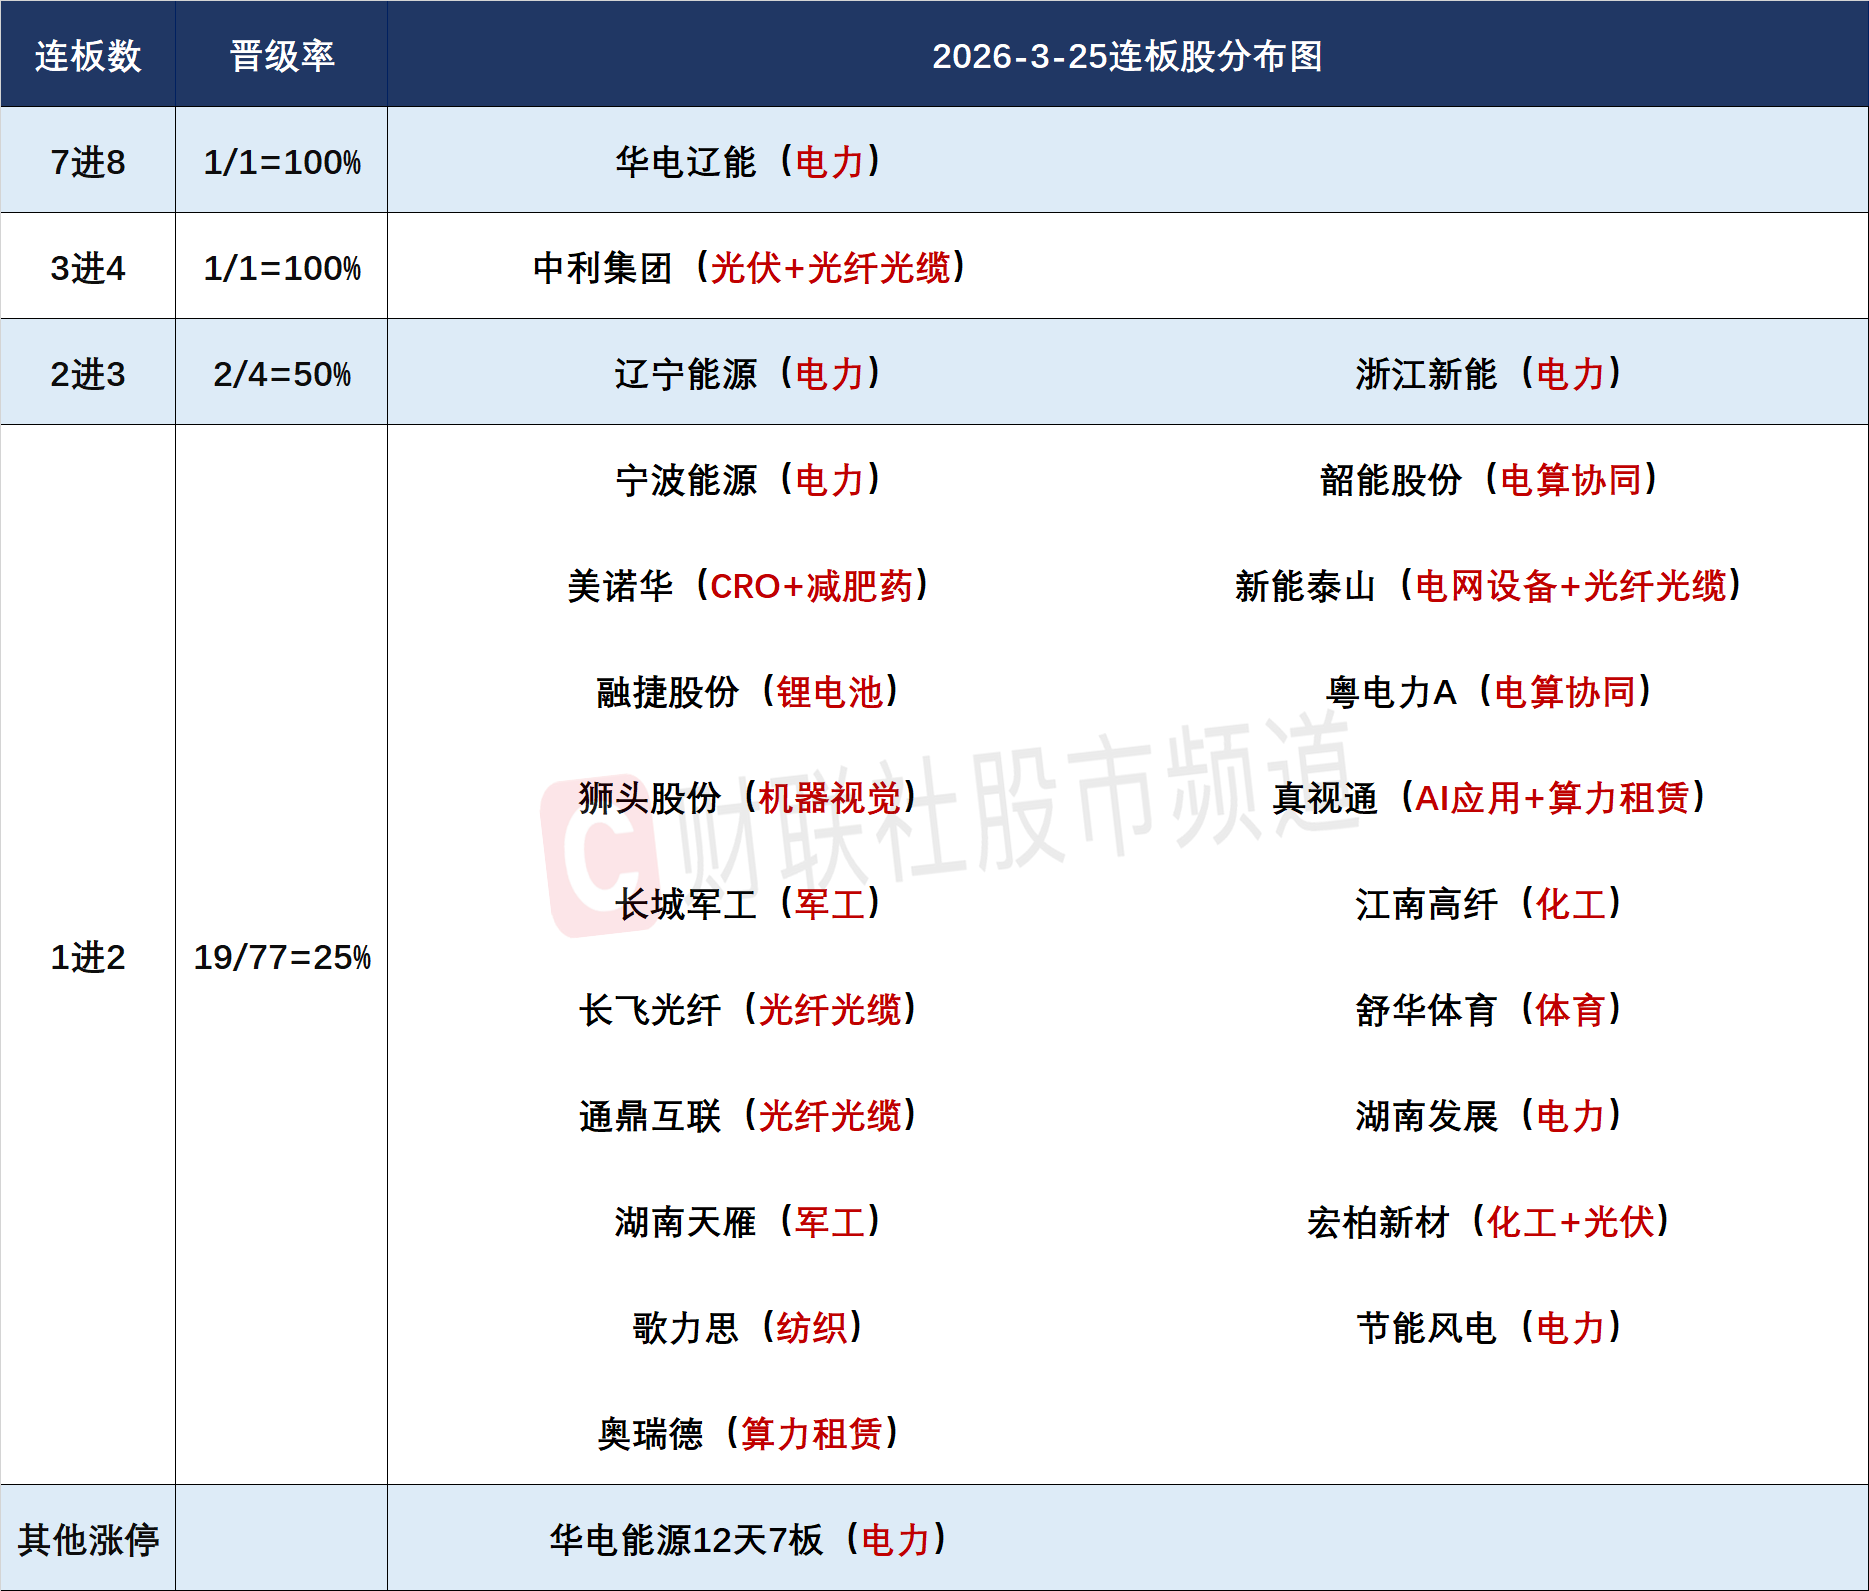Select the 7进8 row label

(x=88, y=162)
